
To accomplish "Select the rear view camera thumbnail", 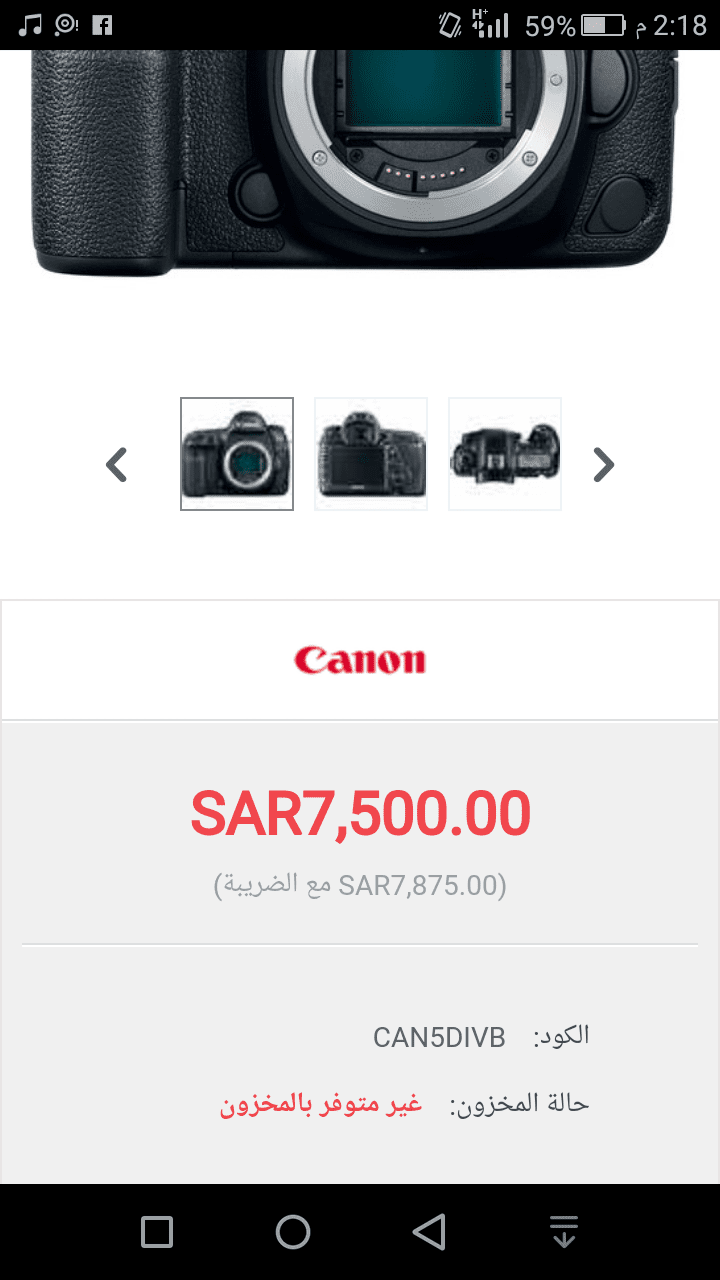I will (371, 454).
